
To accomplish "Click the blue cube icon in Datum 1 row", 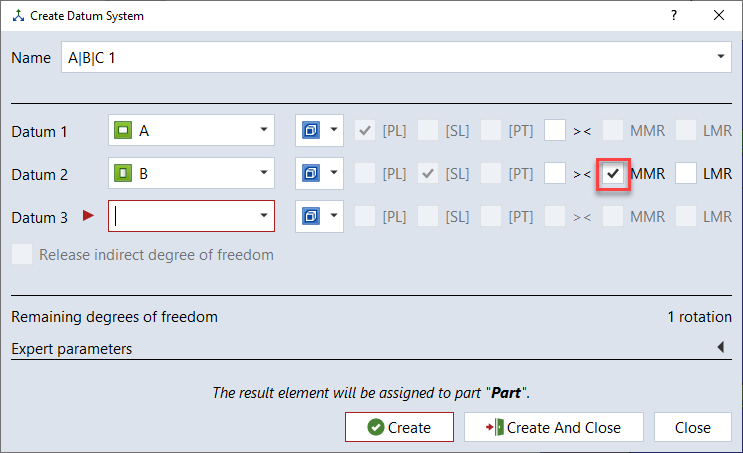I will tap(310, 131).
